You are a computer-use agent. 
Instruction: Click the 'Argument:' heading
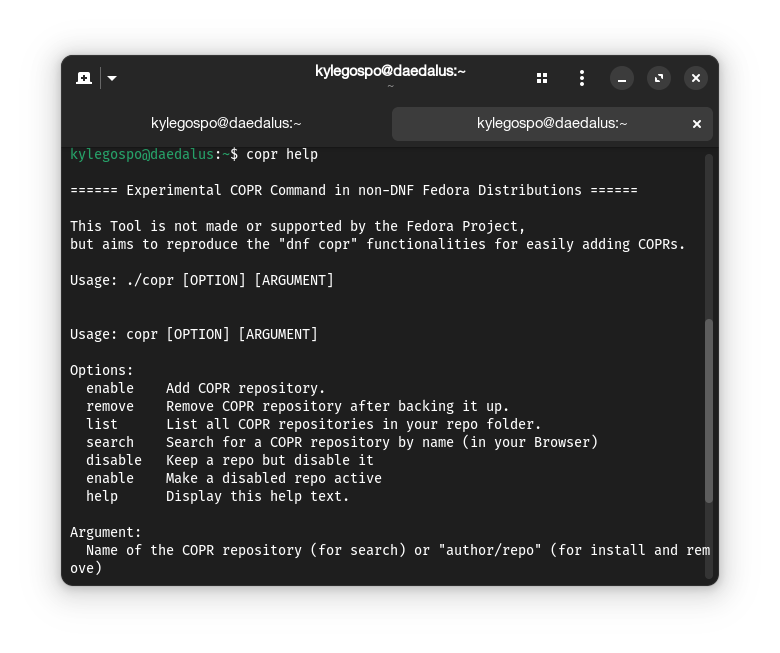[x=105, y=533]
